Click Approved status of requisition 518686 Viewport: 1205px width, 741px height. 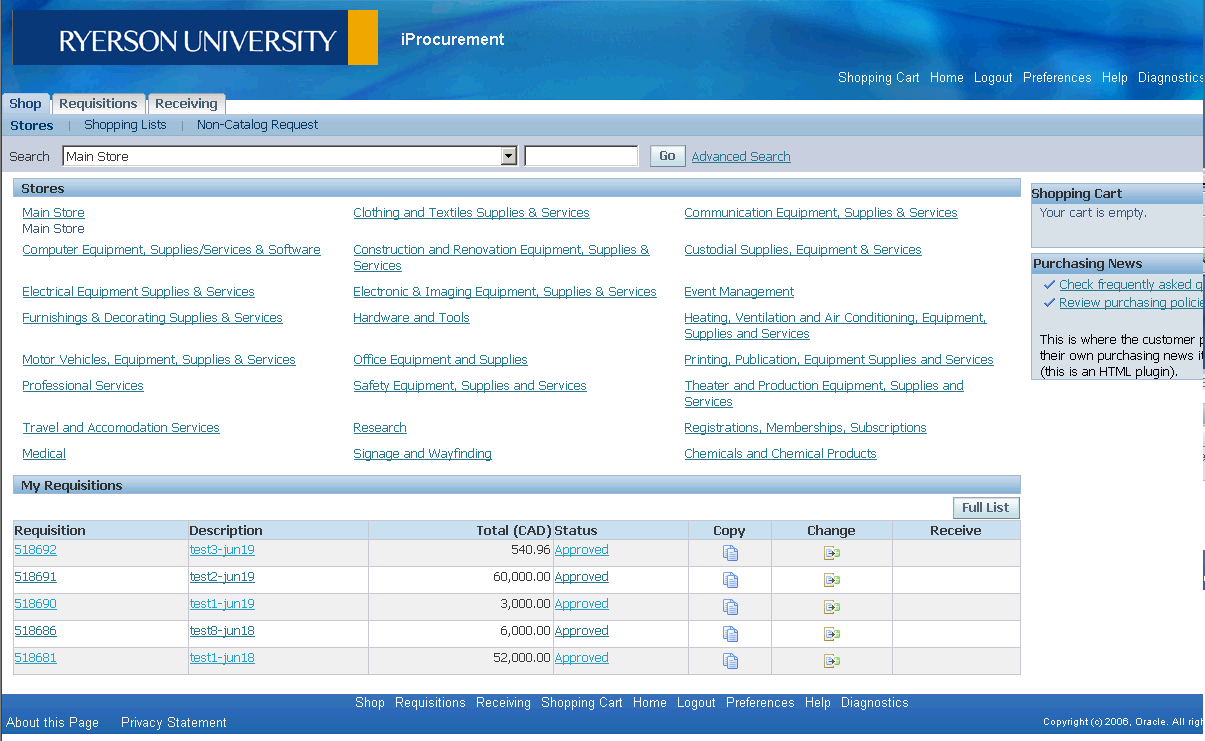581,631
